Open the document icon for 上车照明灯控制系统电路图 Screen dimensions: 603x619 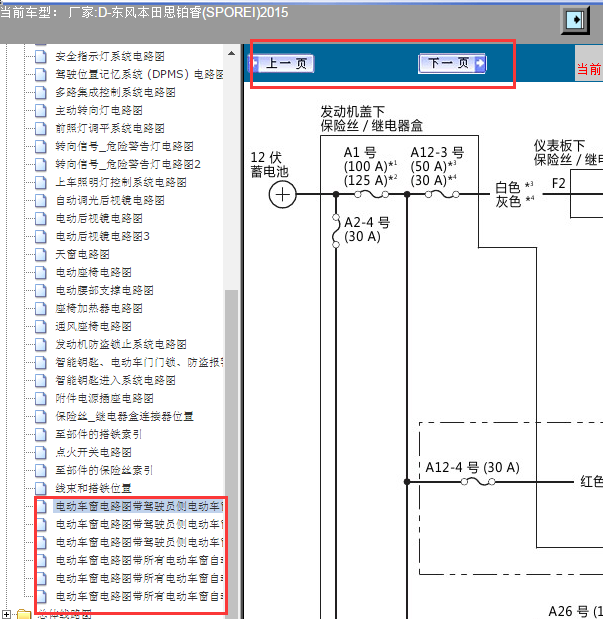click(41, 182)
